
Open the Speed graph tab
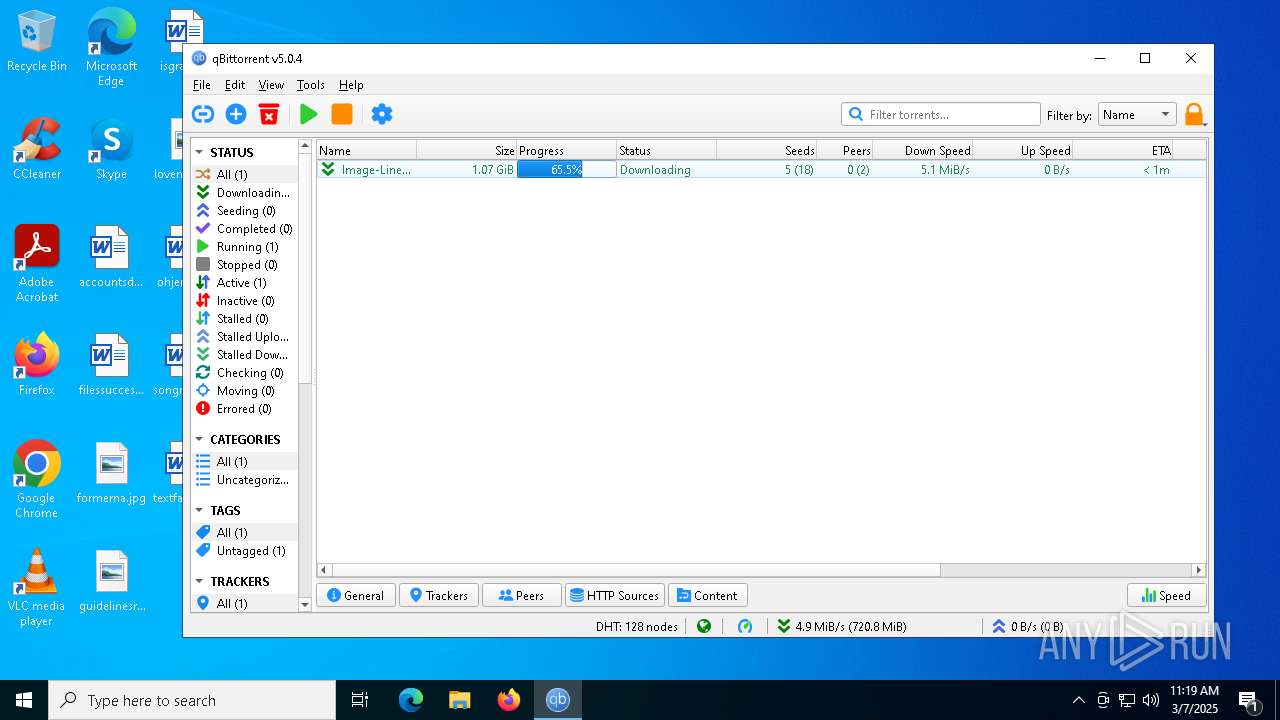[x=1166, y=595]
